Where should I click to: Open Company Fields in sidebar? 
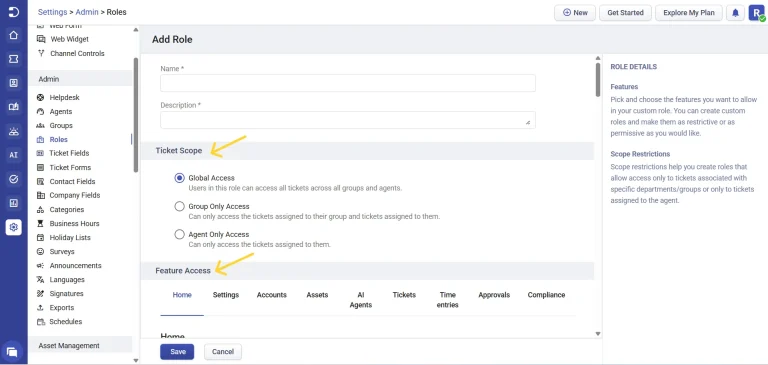pyautogui.click(x=74, y=195)
